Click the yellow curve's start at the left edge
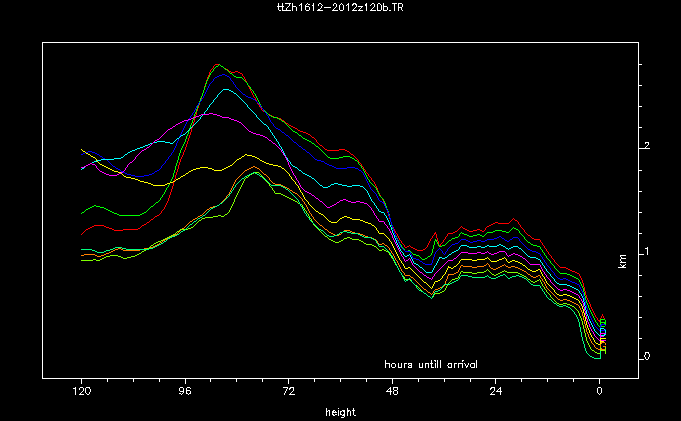The image size is (681, 421). pyautogui.click(x=82, y=150)
